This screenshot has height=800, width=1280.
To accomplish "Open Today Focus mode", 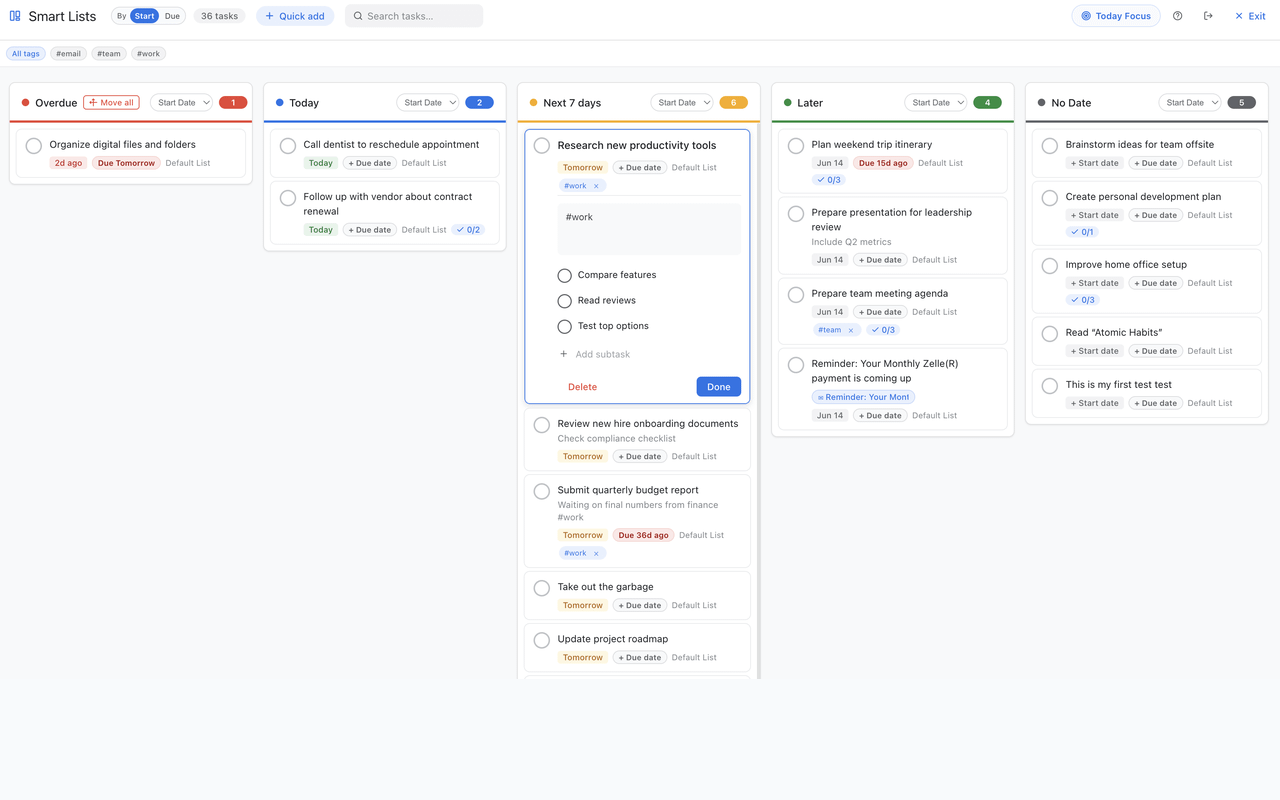I will [1115, 16].
